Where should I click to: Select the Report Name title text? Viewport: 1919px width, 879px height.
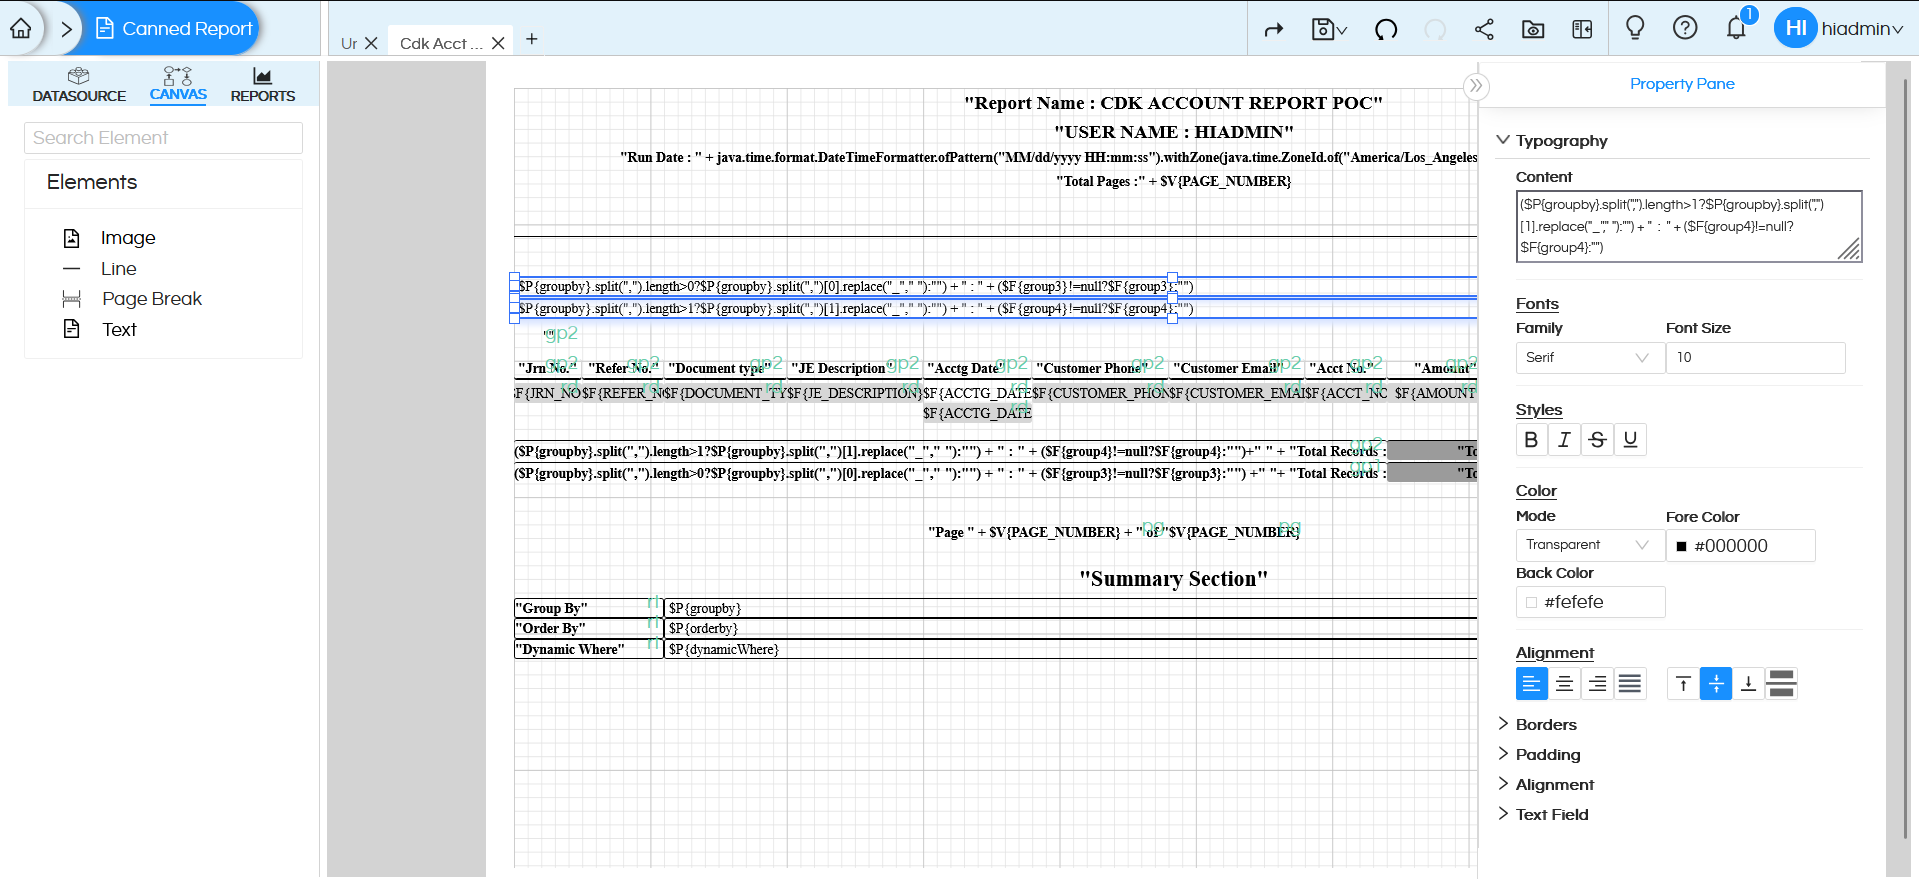tap(1173, 103)
